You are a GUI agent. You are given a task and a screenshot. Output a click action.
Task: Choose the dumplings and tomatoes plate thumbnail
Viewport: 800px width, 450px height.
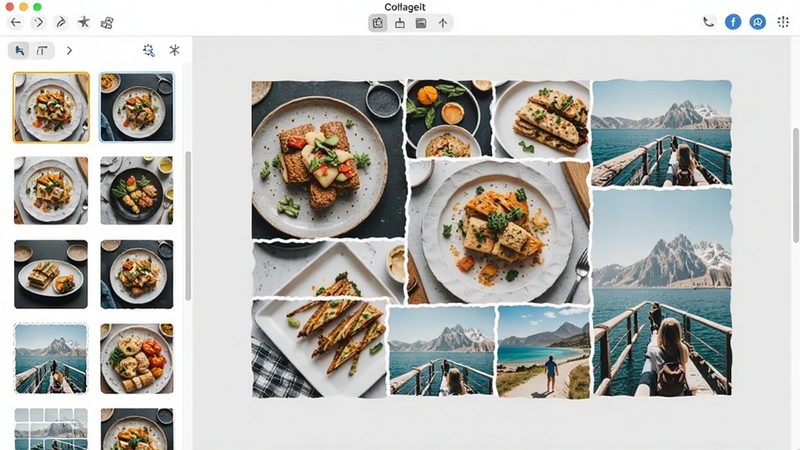[136, 358]
